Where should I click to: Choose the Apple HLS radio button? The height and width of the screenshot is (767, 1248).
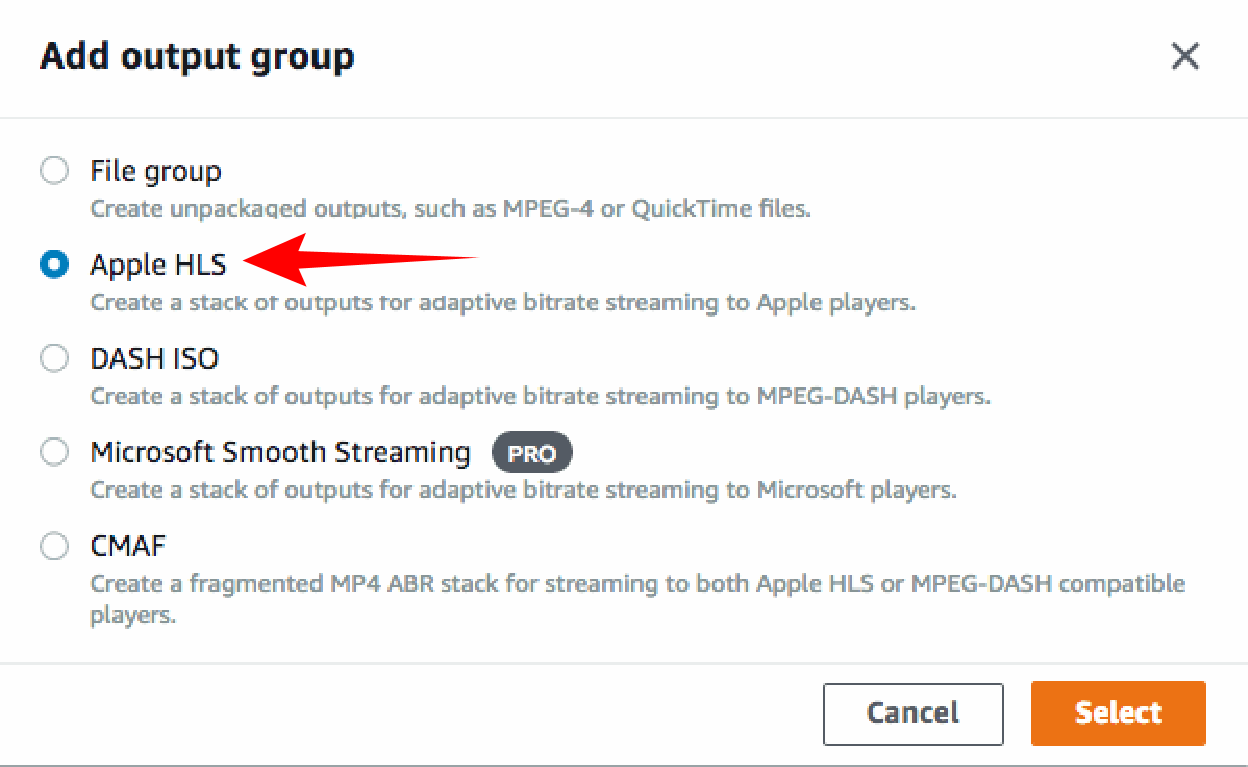[x=54, y=265]
